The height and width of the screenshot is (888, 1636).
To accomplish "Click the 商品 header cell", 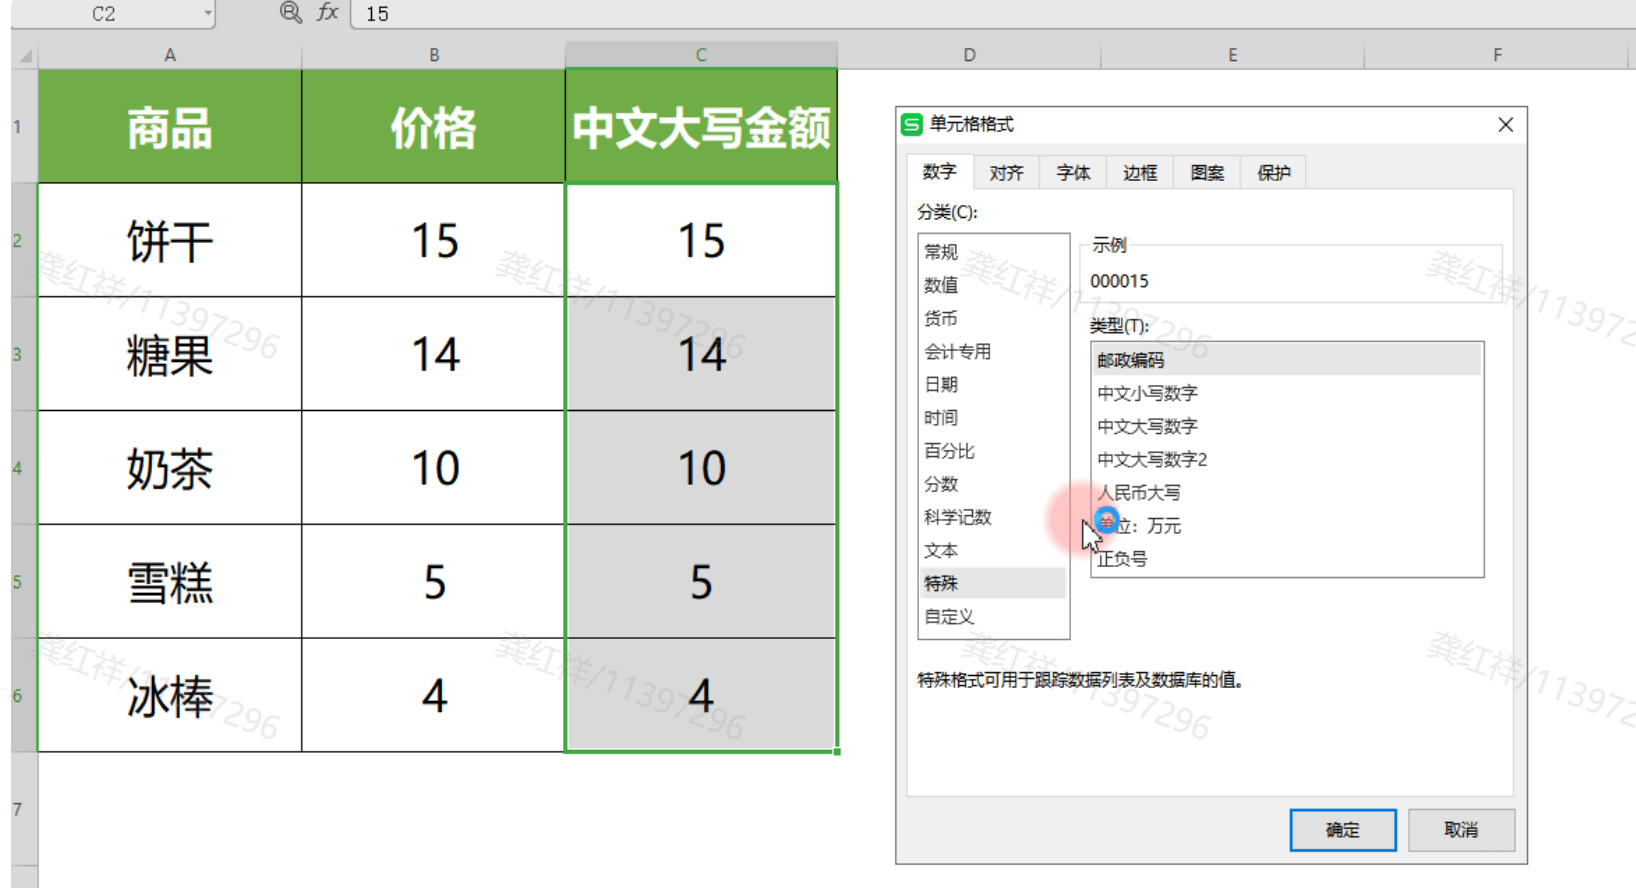I will [x=170, y=126].
